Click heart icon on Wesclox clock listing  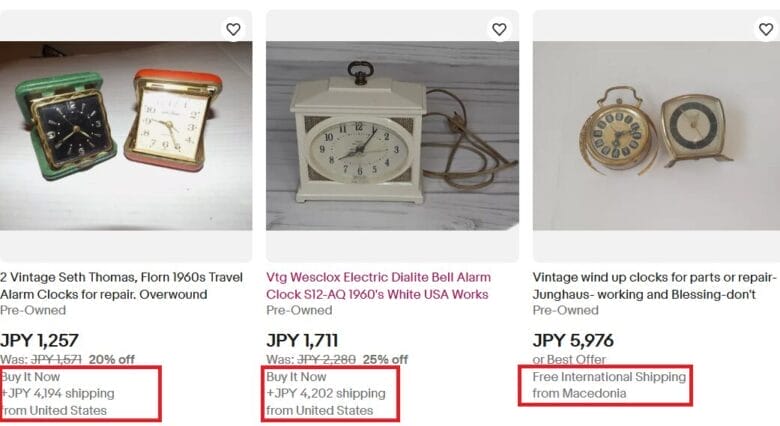pyautogui.click(x=499, y=29)
